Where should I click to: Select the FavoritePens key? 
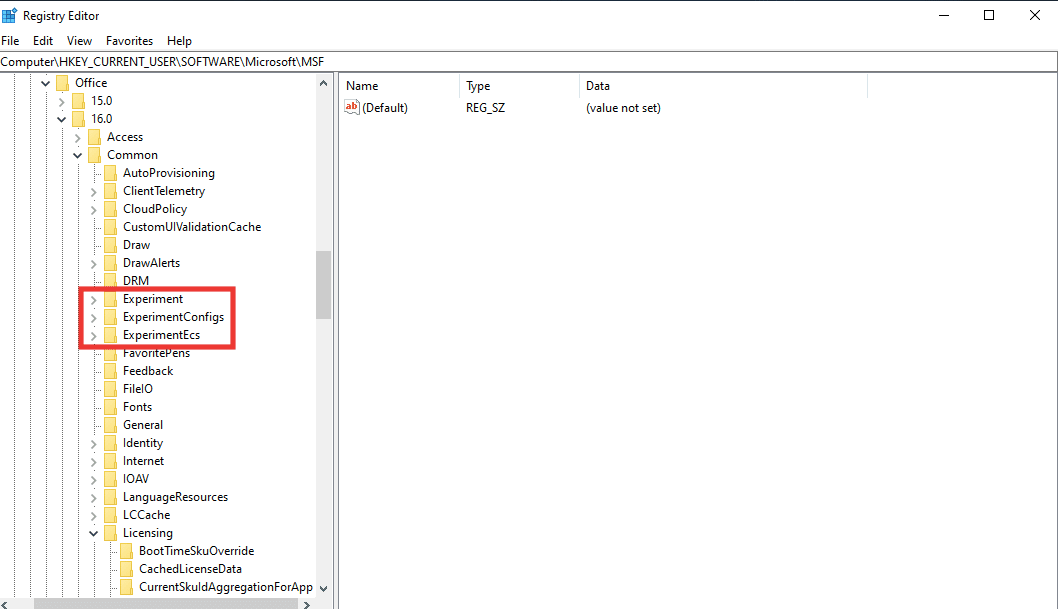coord(157,353)
